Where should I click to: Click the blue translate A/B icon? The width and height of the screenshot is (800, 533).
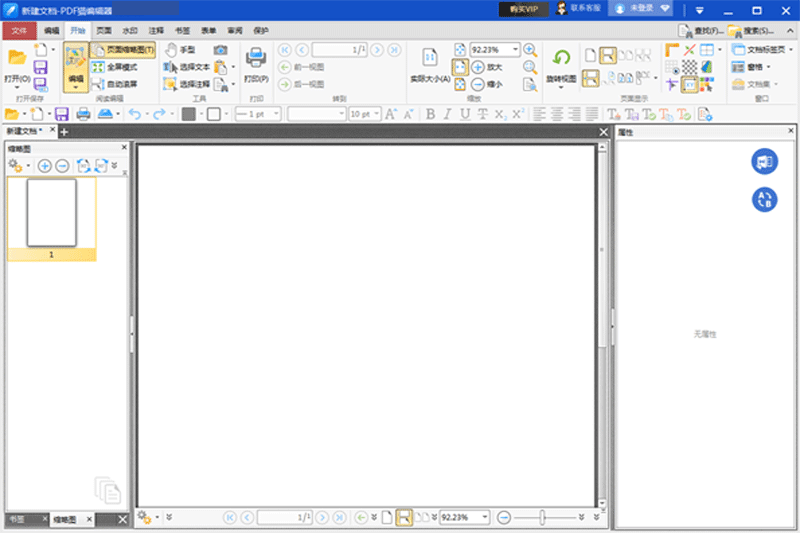(764, 199)
